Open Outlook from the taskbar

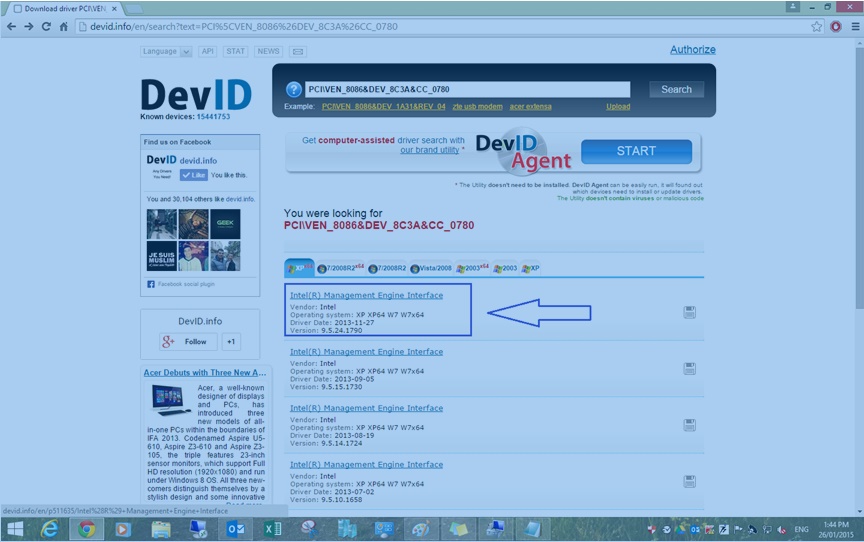(x=235, y=529)
